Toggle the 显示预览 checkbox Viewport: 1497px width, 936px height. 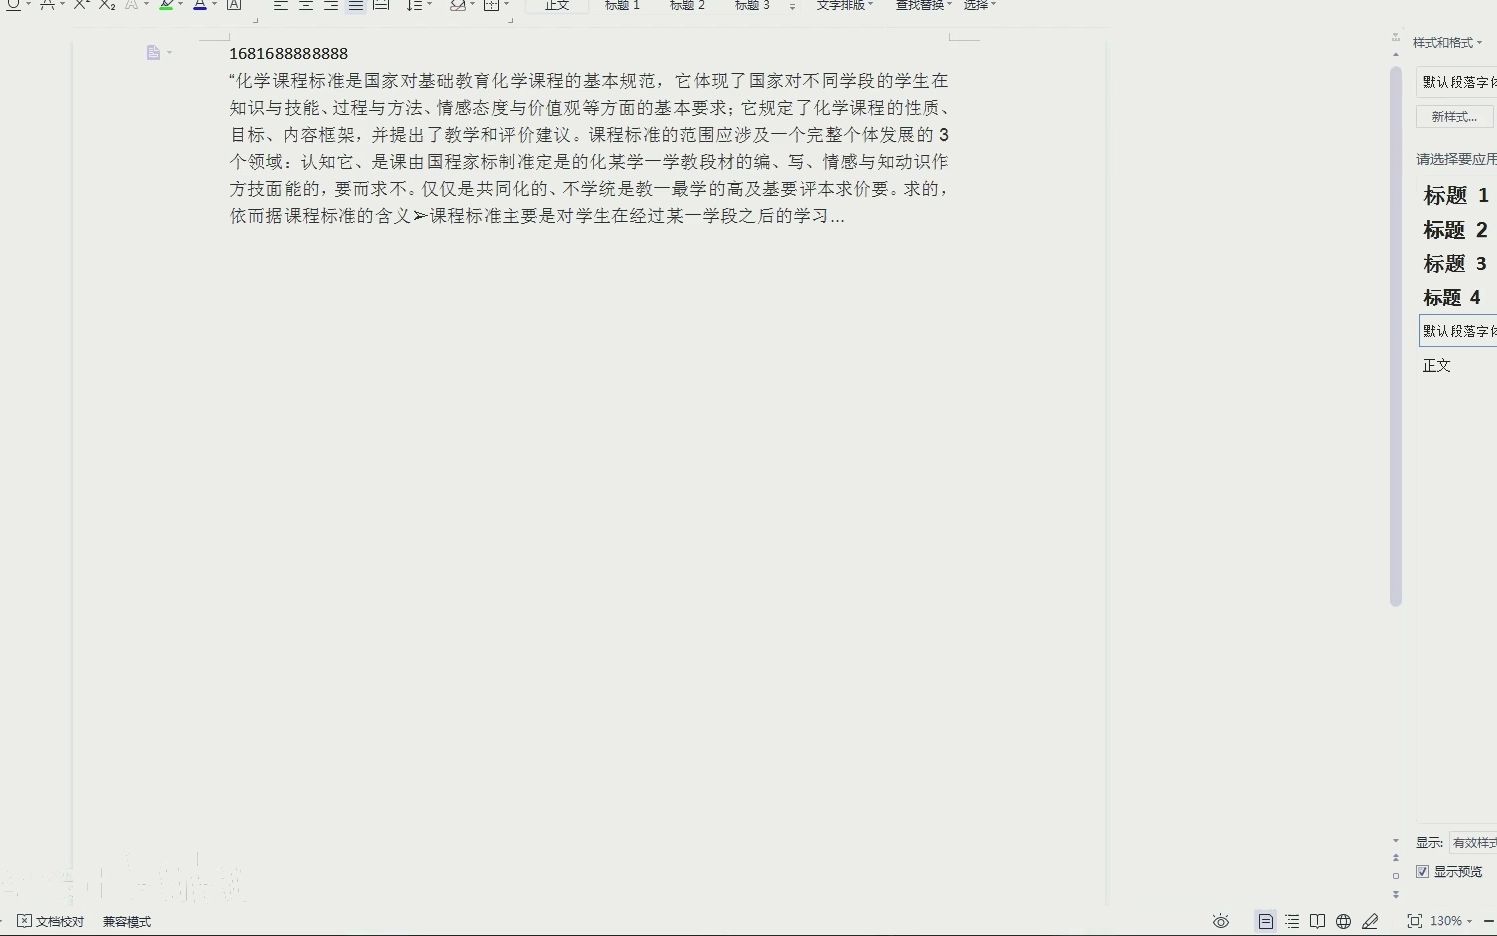(1422, 872)
